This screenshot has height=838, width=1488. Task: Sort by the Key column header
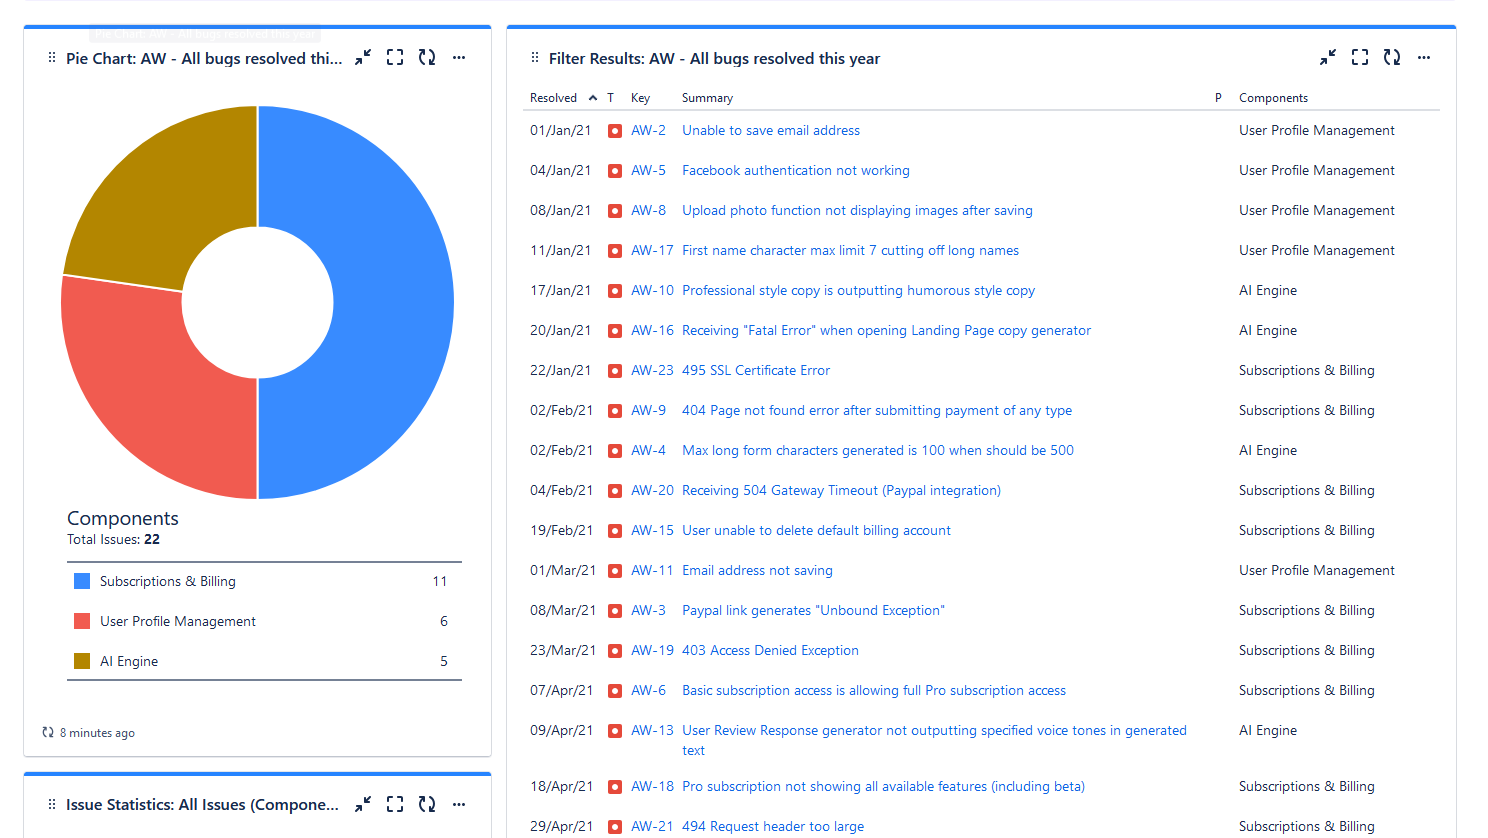(x=640, y=98)
